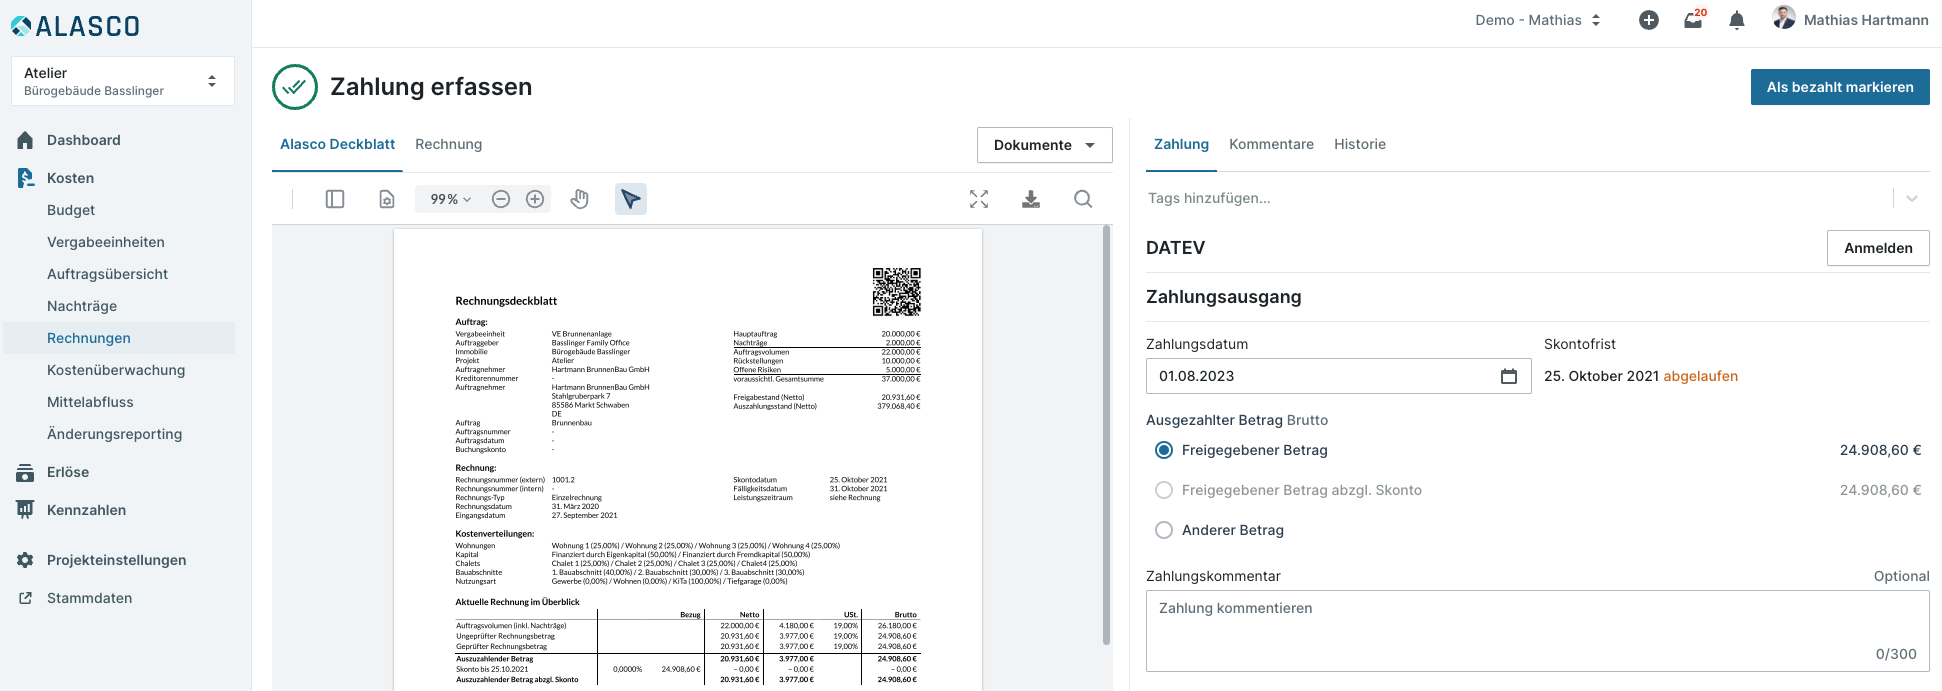Select the Freigegebener Betrag radio option
This screenshot has width=1942, height=691.
(x=1164, y=450)
